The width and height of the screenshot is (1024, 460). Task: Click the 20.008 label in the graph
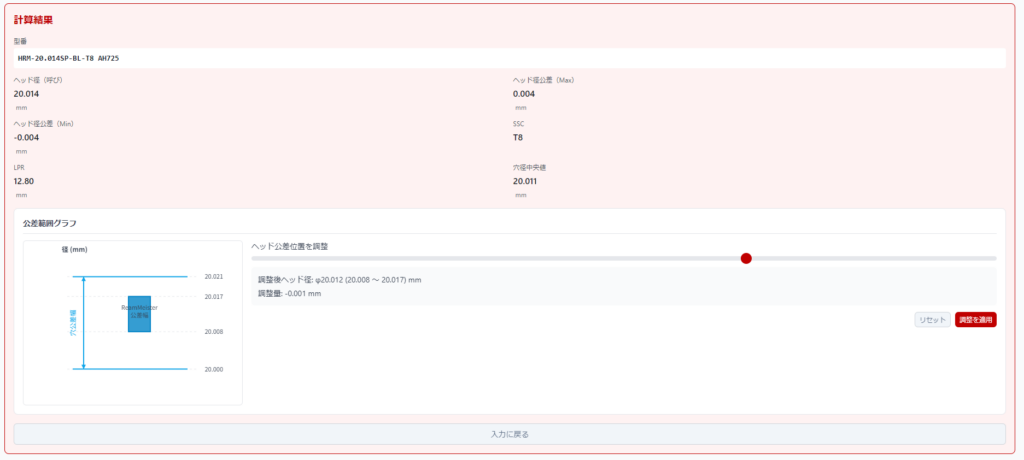pos(214,332)
